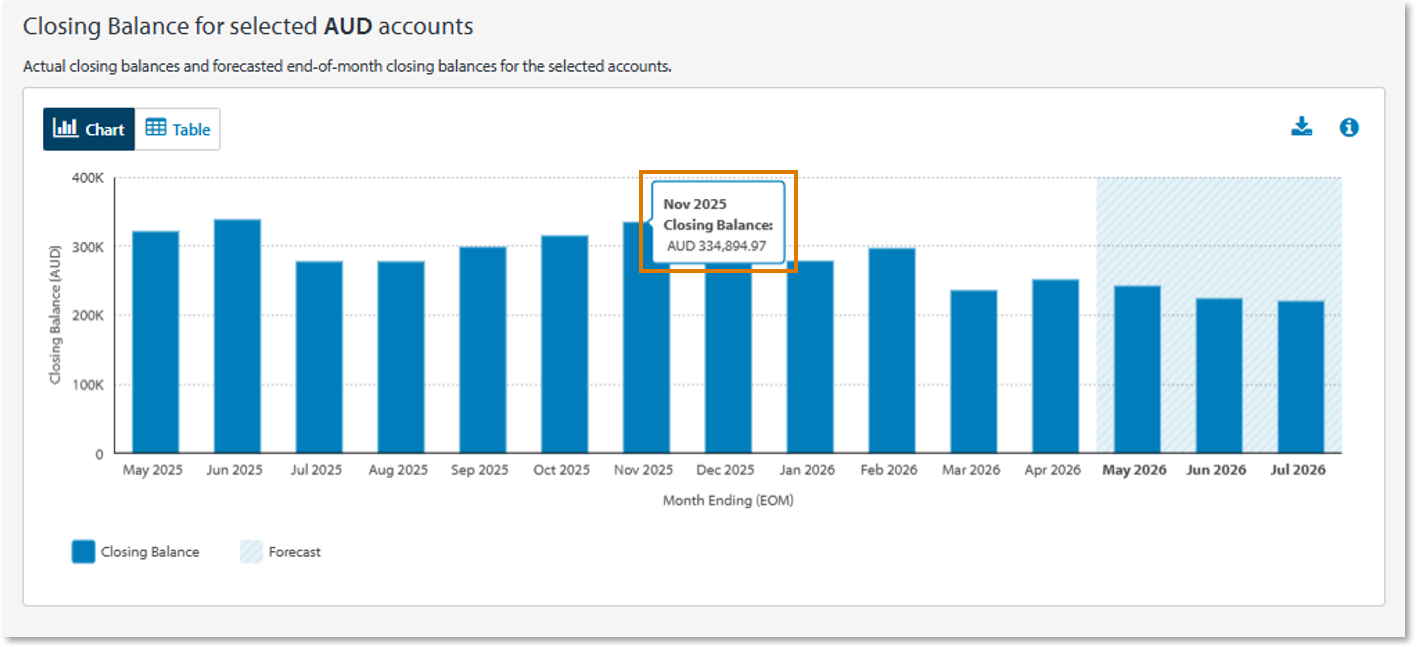Select the Sep 2025 bar
Screen dimensions: 1416x647
483,350
